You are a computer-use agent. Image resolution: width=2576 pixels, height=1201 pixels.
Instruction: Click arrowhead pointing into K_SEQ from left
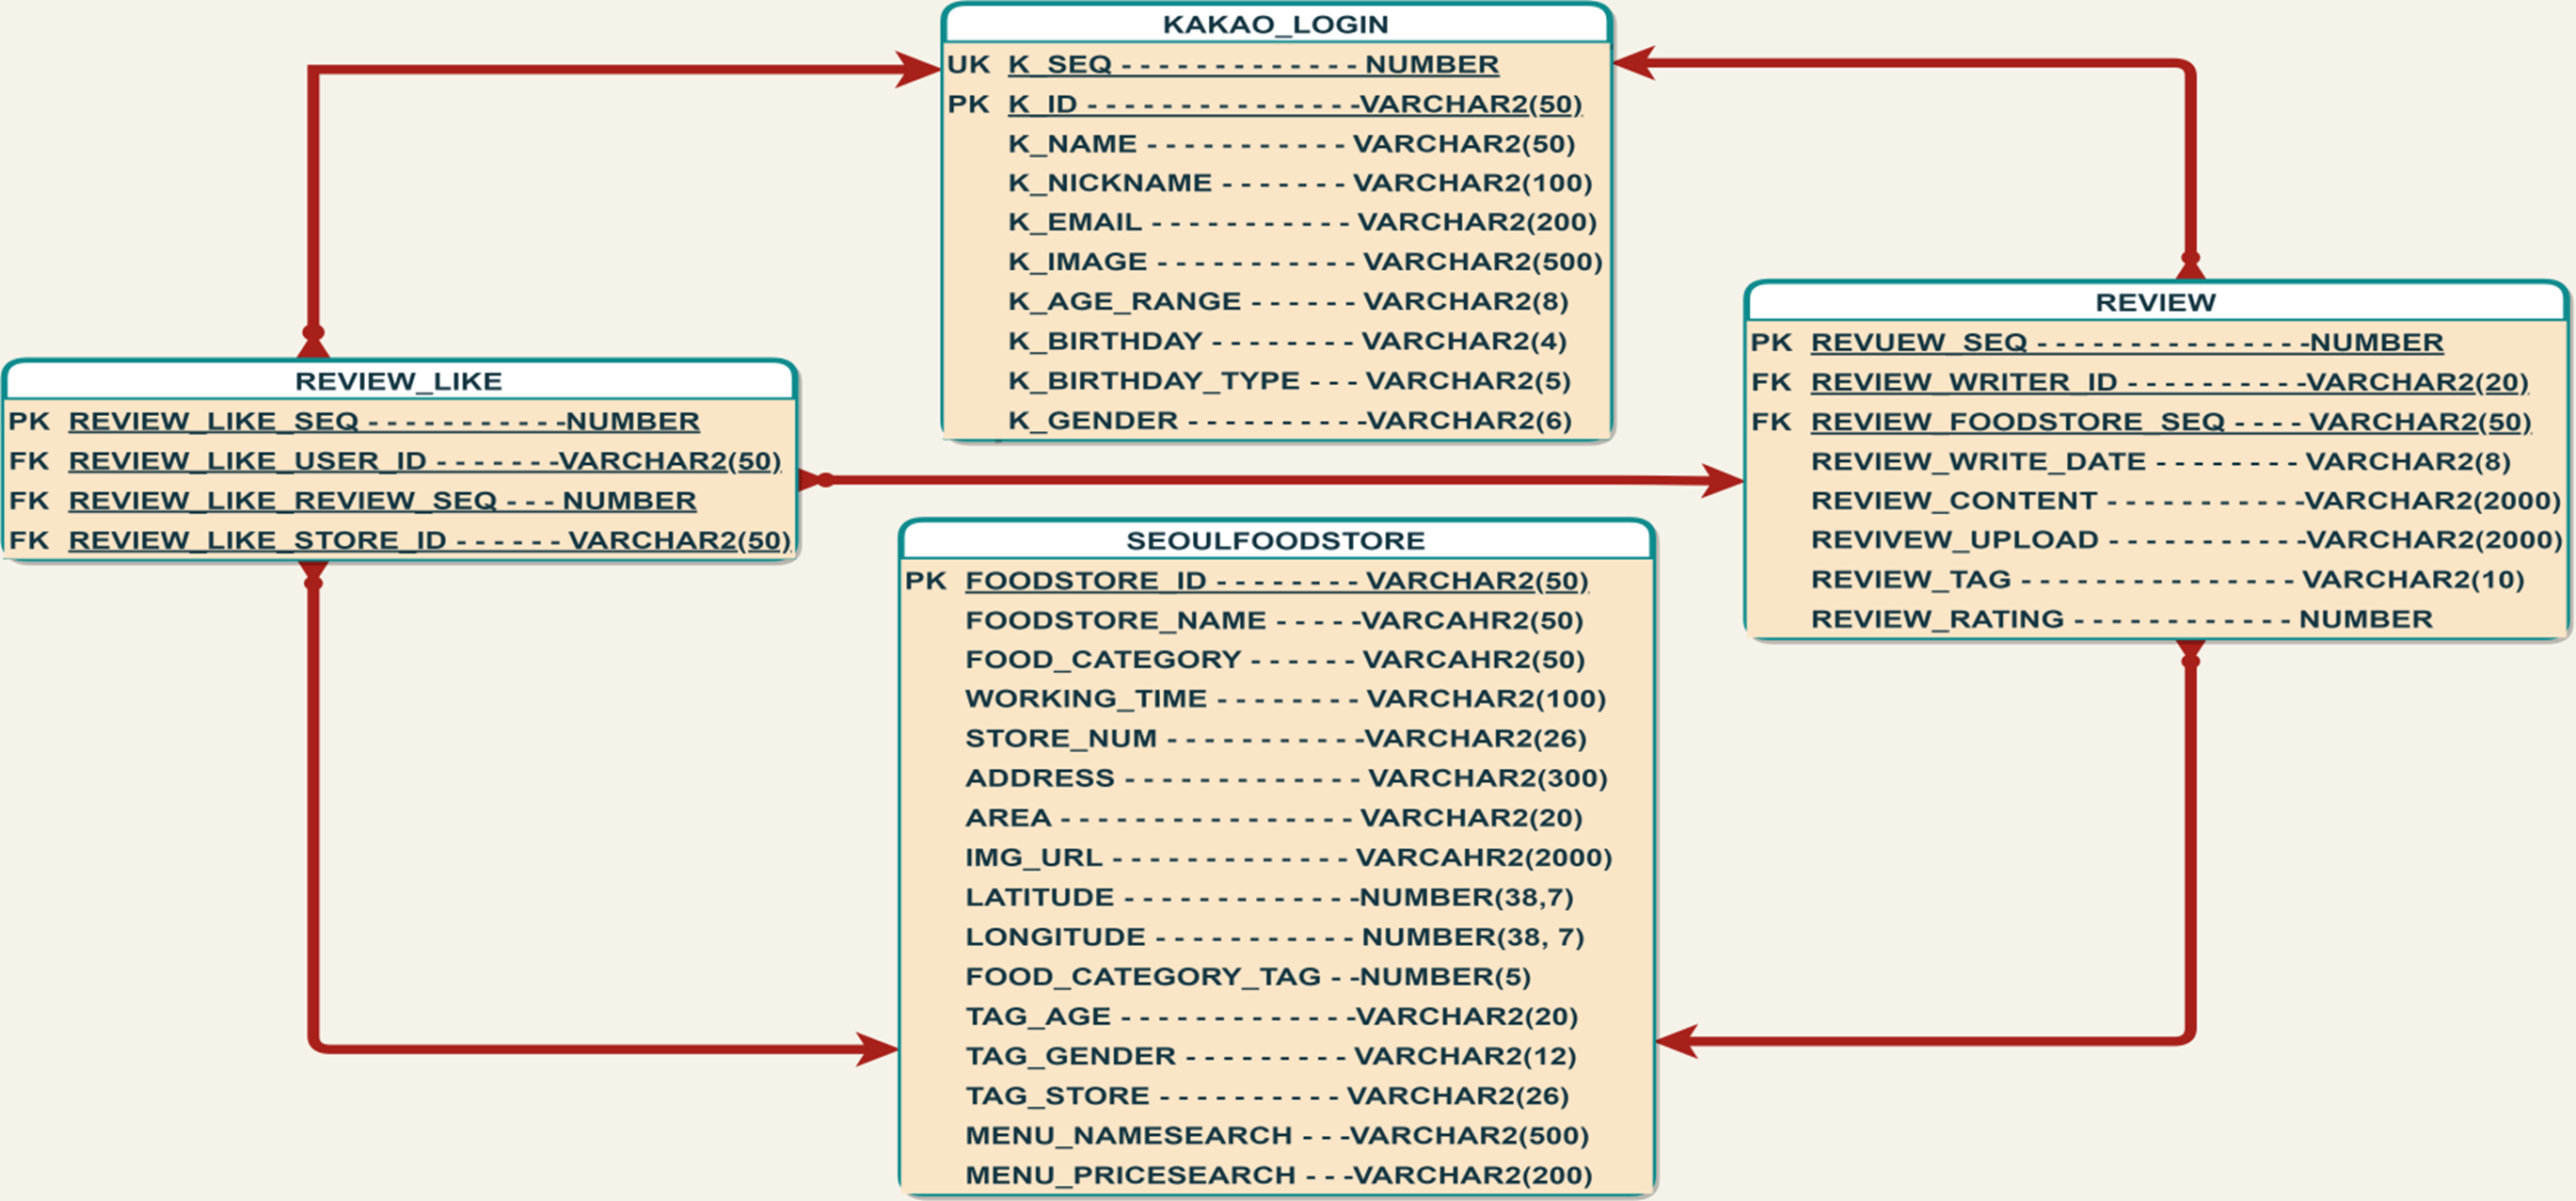click(918, 69)
